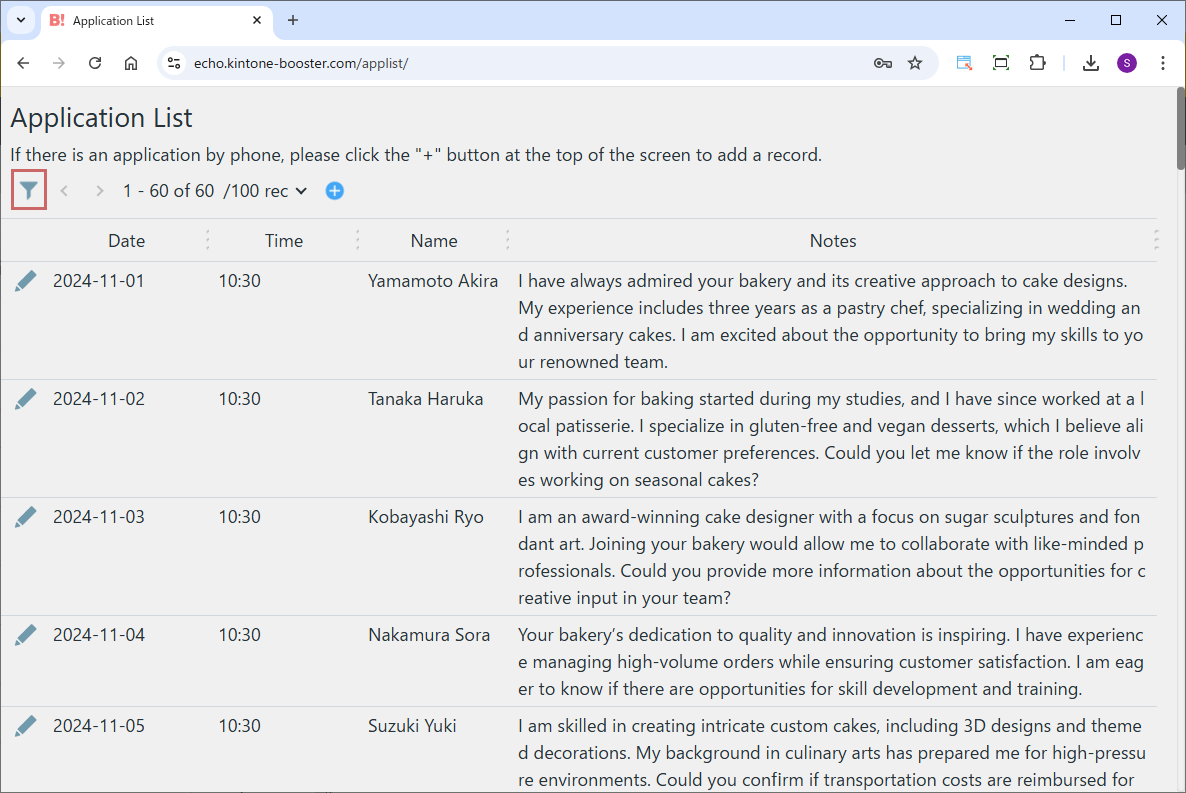The height and width of the screenshot is (793, 1186).
Task: Click the Date column header
Action: pos(126,240)
